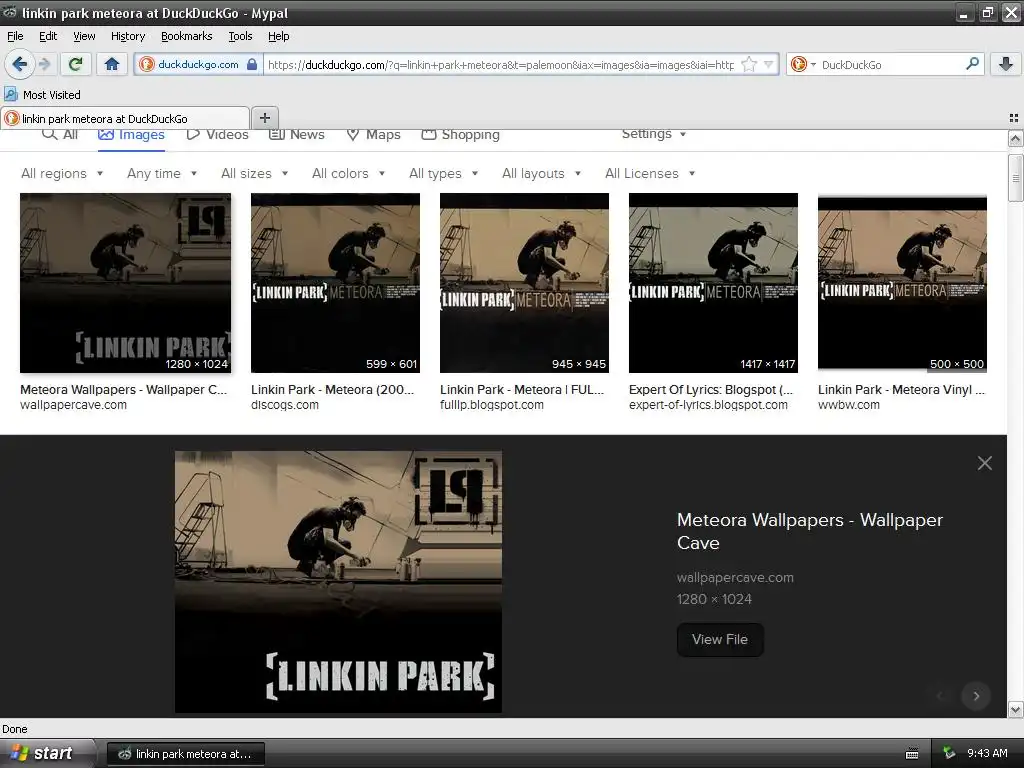Open the Tools menu

click(240, 36)
